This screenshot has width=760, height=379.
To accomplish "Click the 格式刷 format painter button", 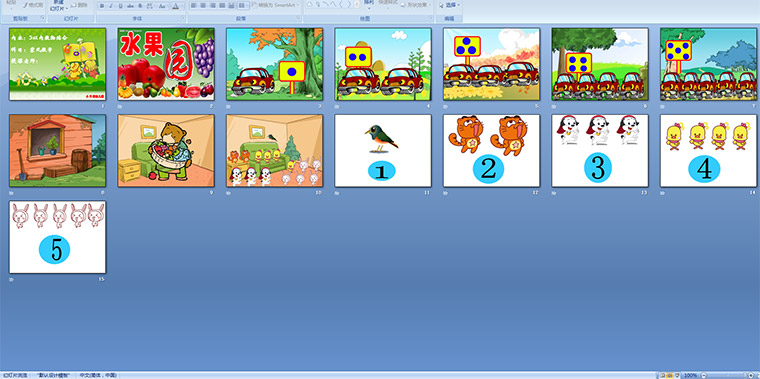I will (33, 5).
